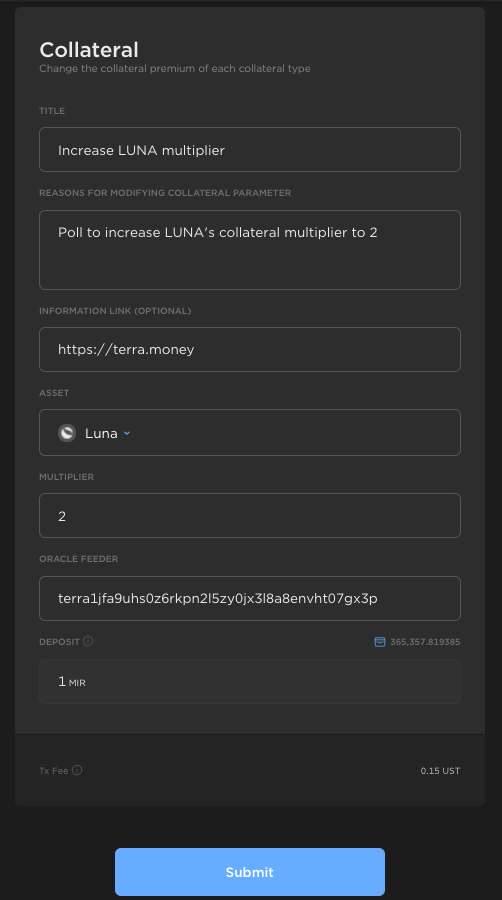Expand the asset dropdown chevron next to Luna
This screenshot has width=502, height=900.
coord(127,433)
